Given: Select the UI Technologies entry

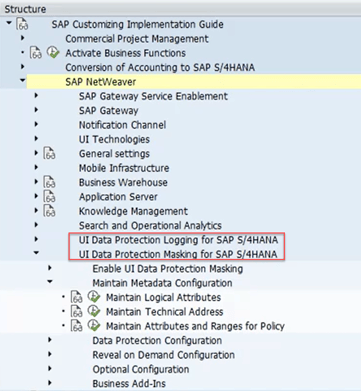Looking at the screenshot, I should (114, 139).
